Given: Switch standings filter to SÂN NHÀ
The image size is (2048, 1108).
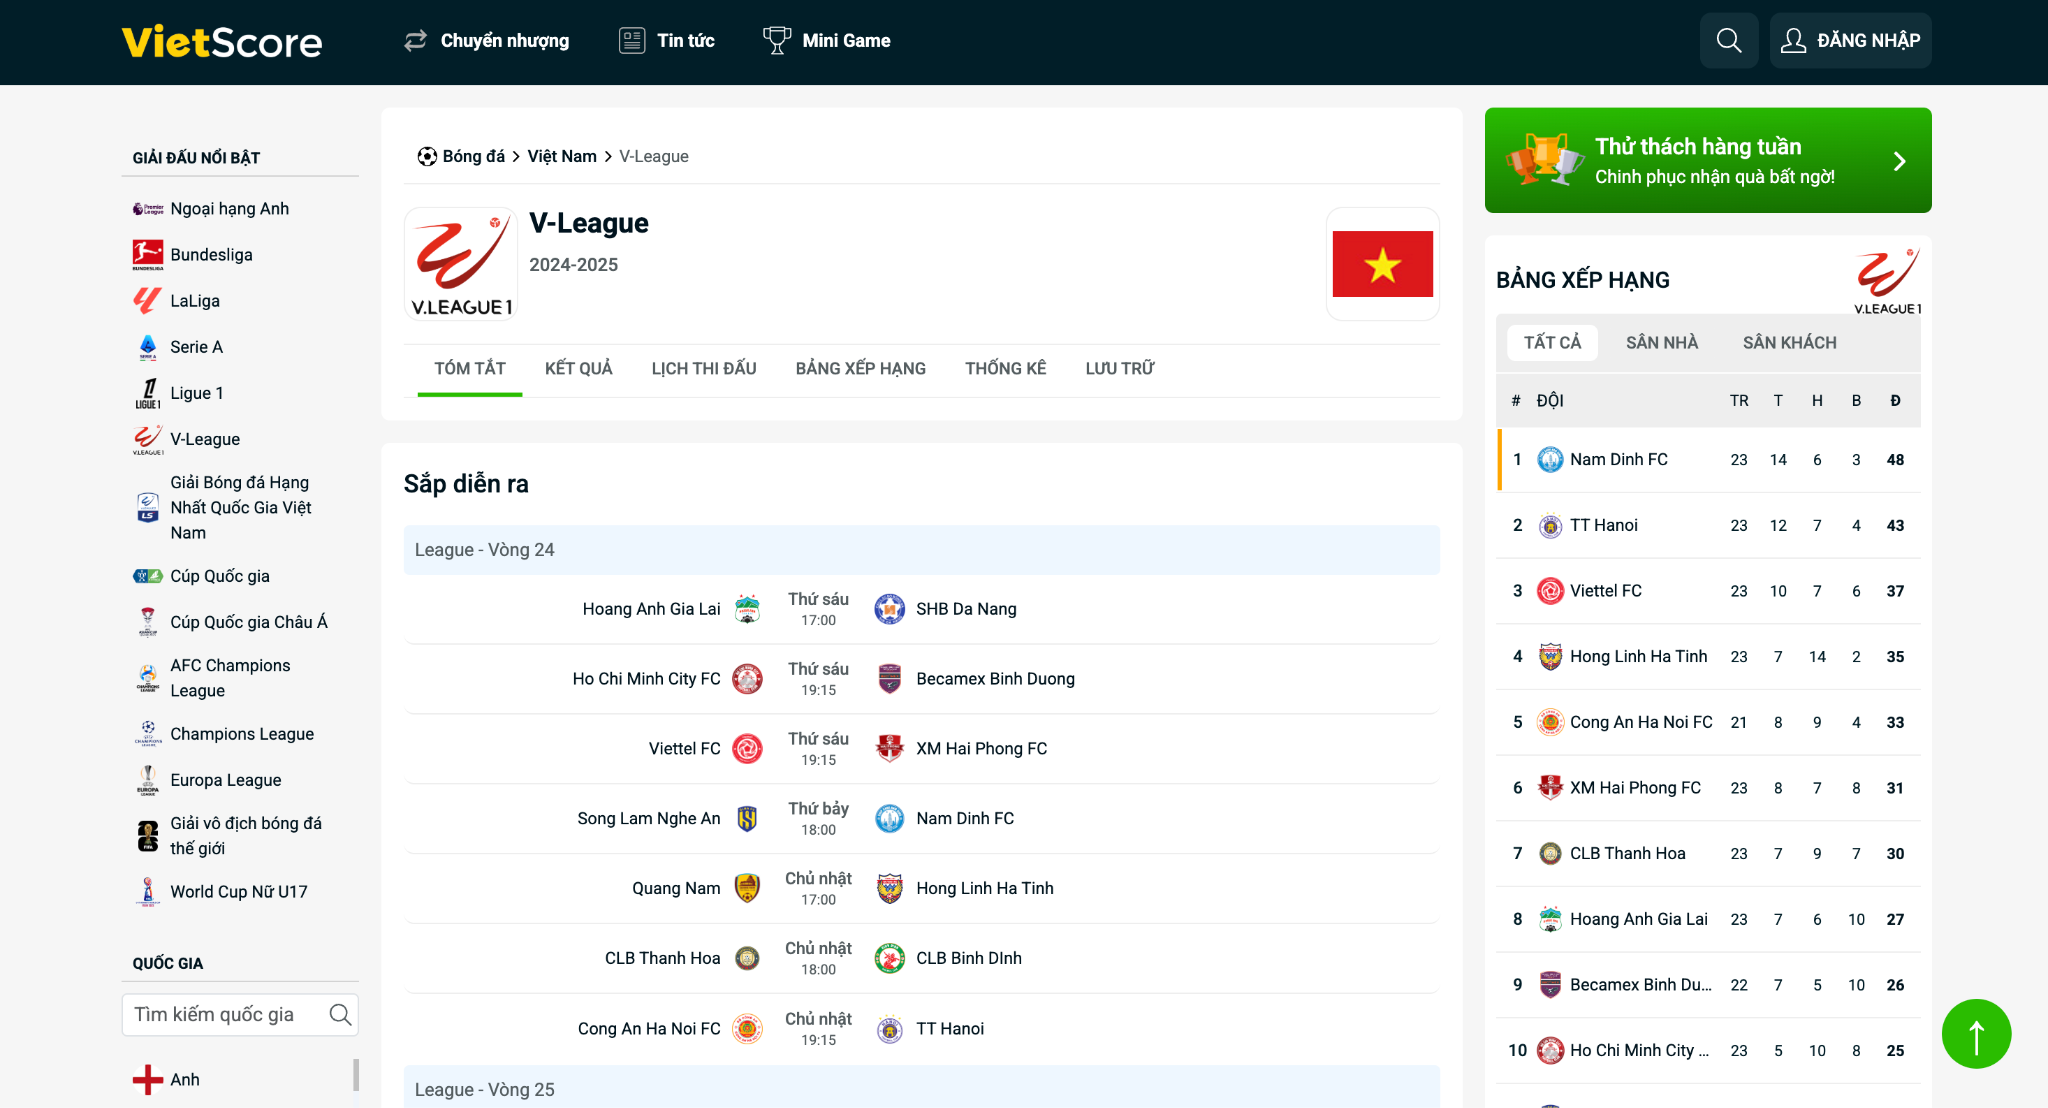Looking at the screenshot, I should point(1661,342).
